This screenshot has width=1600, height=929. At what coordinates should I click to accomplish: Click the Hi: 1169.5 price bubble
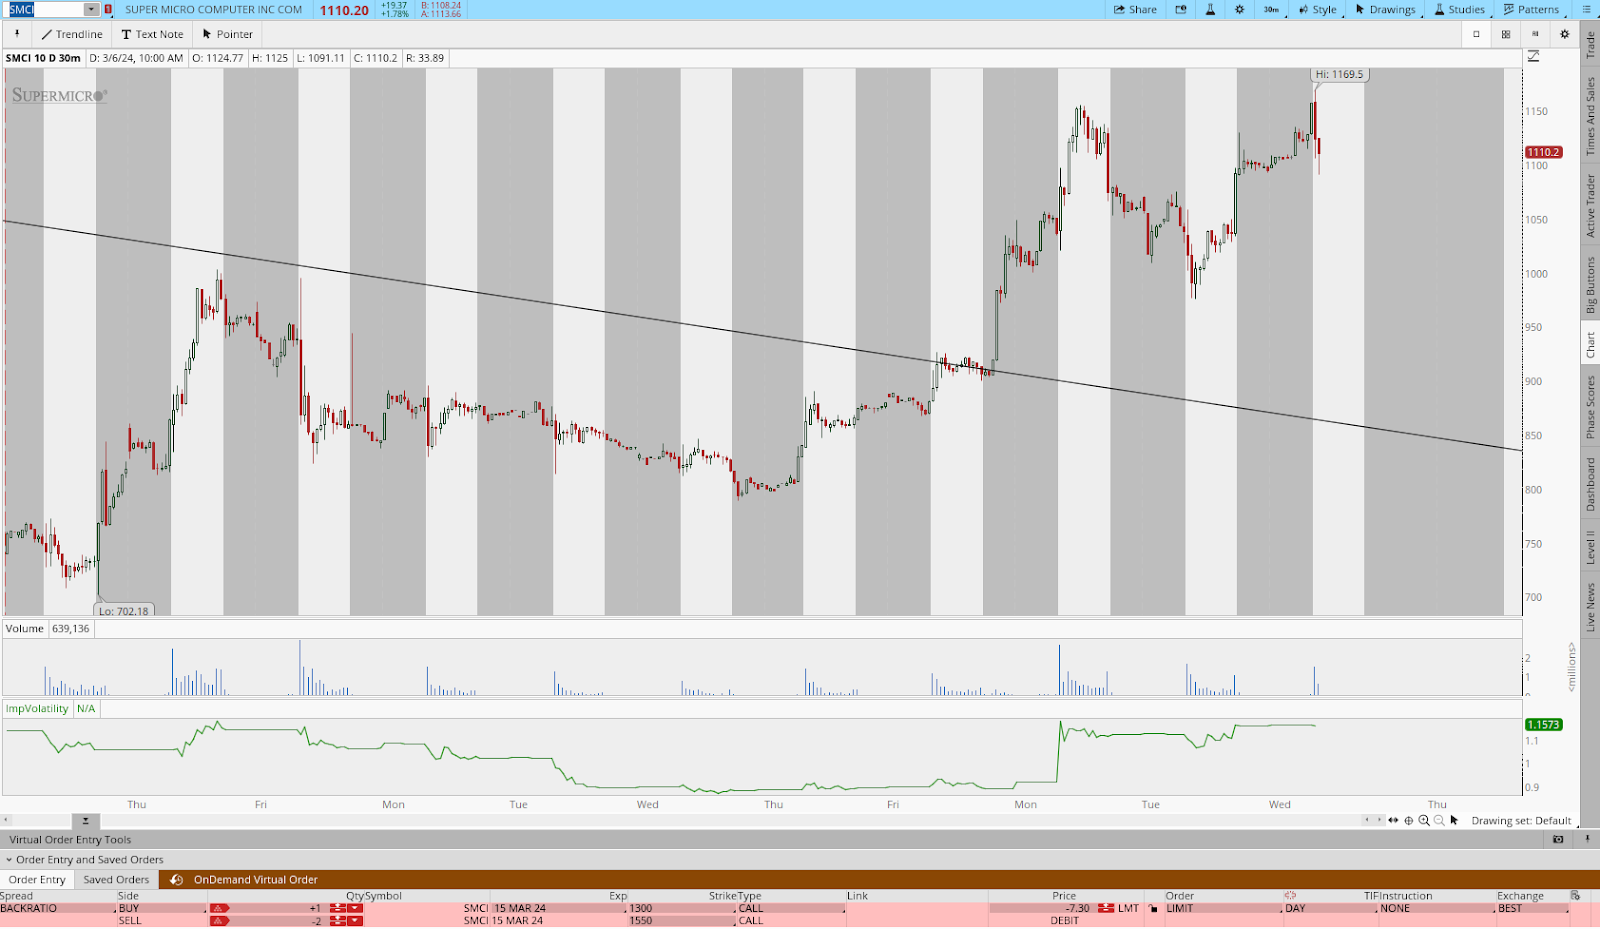tap(1339, 74)
